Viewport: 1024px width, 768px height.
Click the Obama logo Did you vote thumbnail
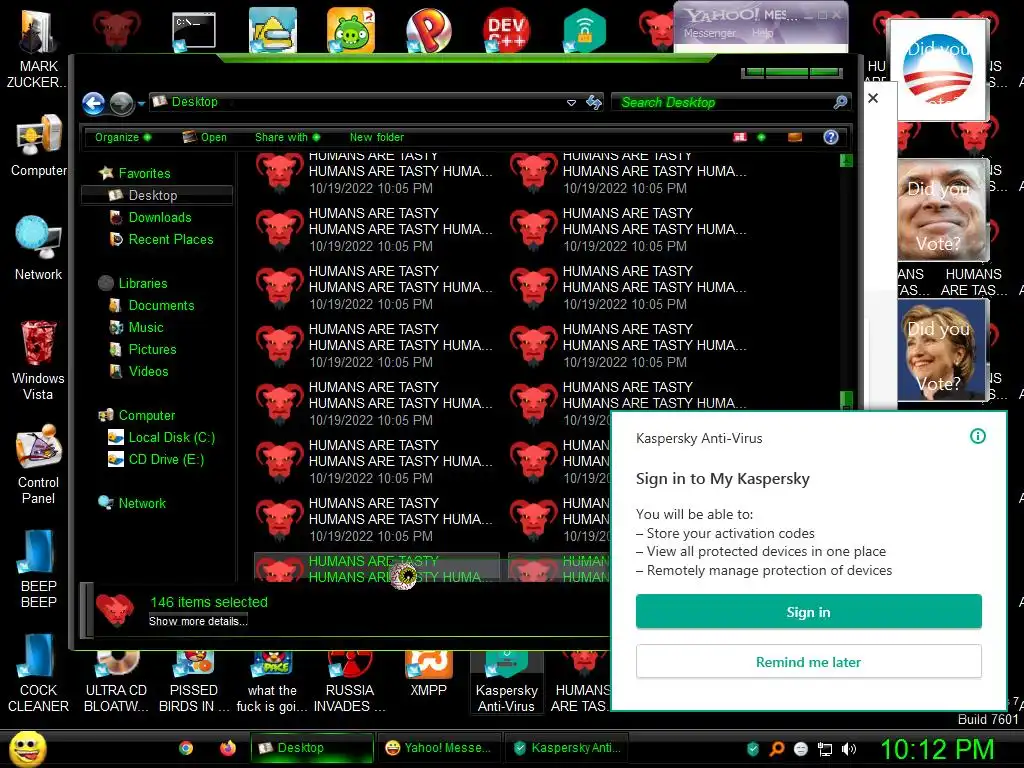pos(938,71)
